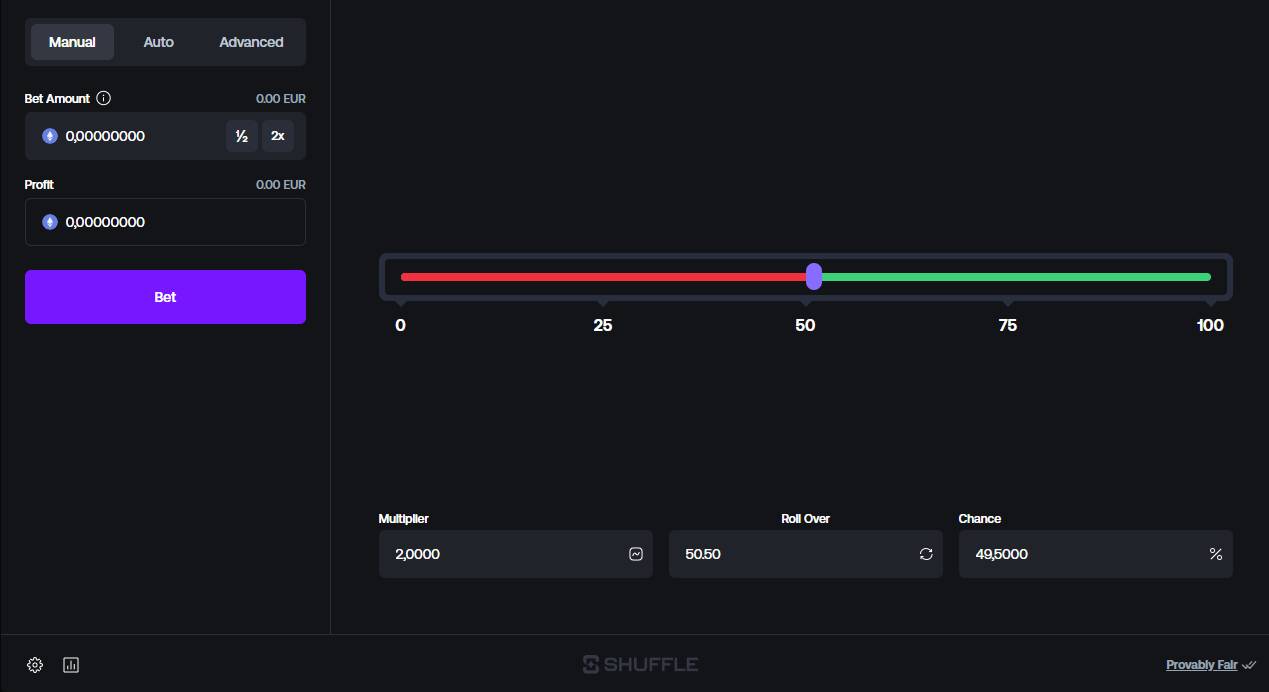Click the 100 mark label under slider
The width and height of the screenshot is (1269, 692).
coord(1210,325)
